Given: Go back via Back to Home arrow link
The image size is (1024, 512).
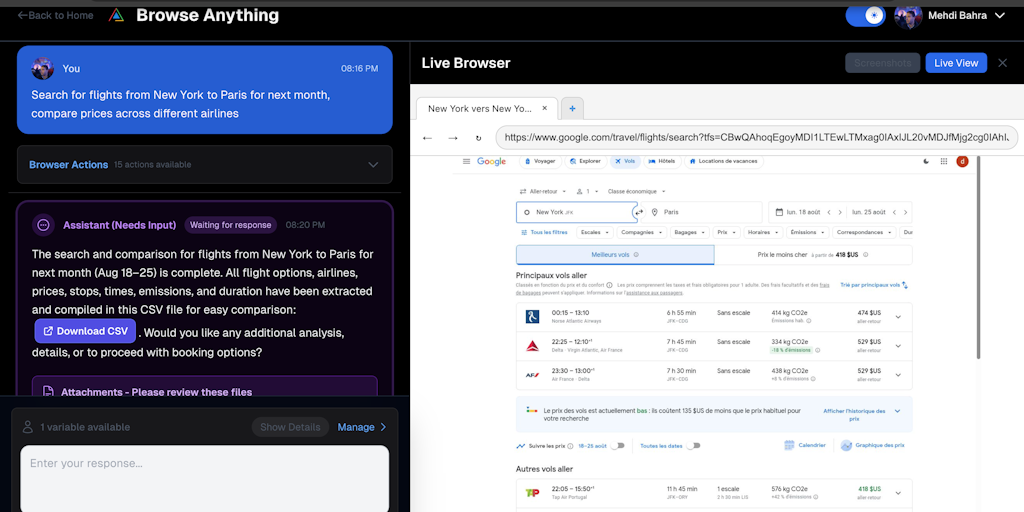Looking at the screenshot, I should click(56, 15).
